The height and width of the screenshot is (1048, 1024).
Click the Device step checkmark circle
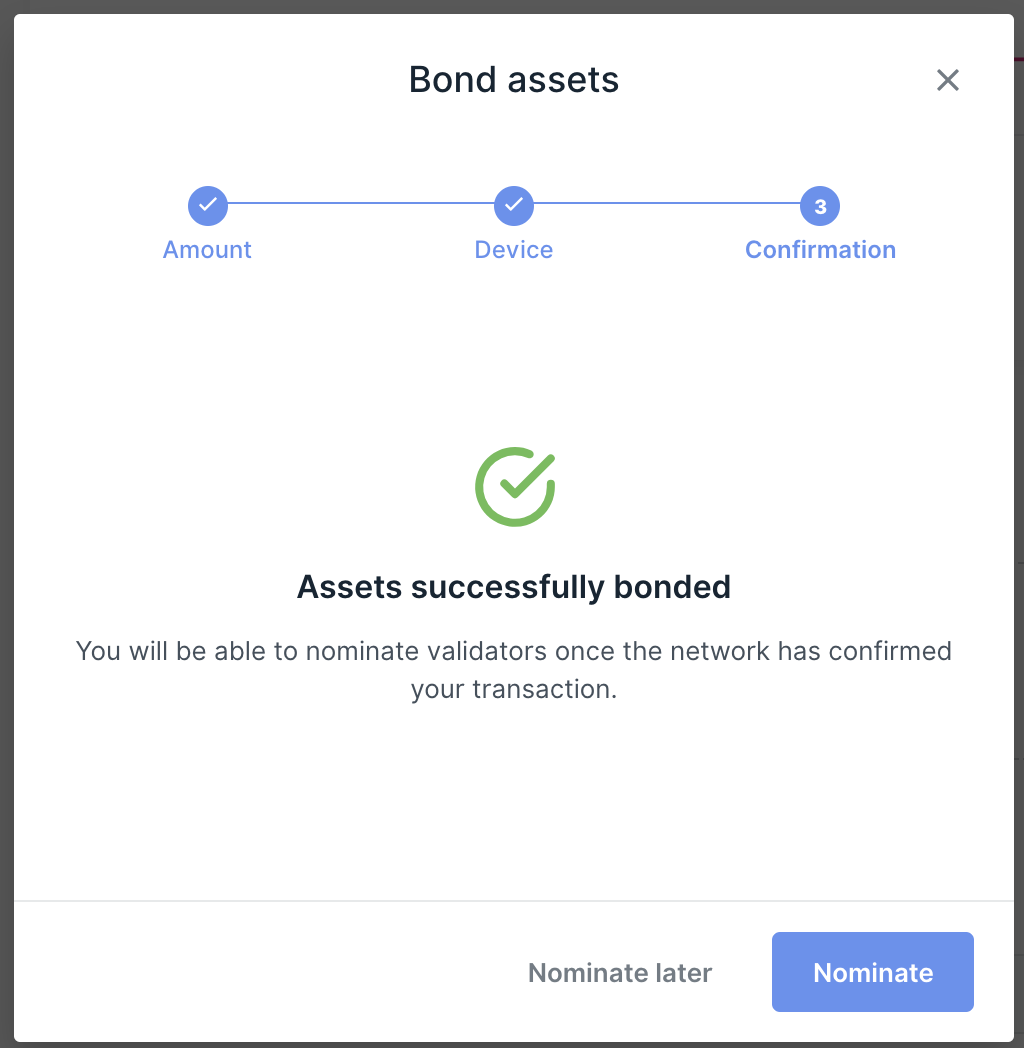tap(514, 206)
